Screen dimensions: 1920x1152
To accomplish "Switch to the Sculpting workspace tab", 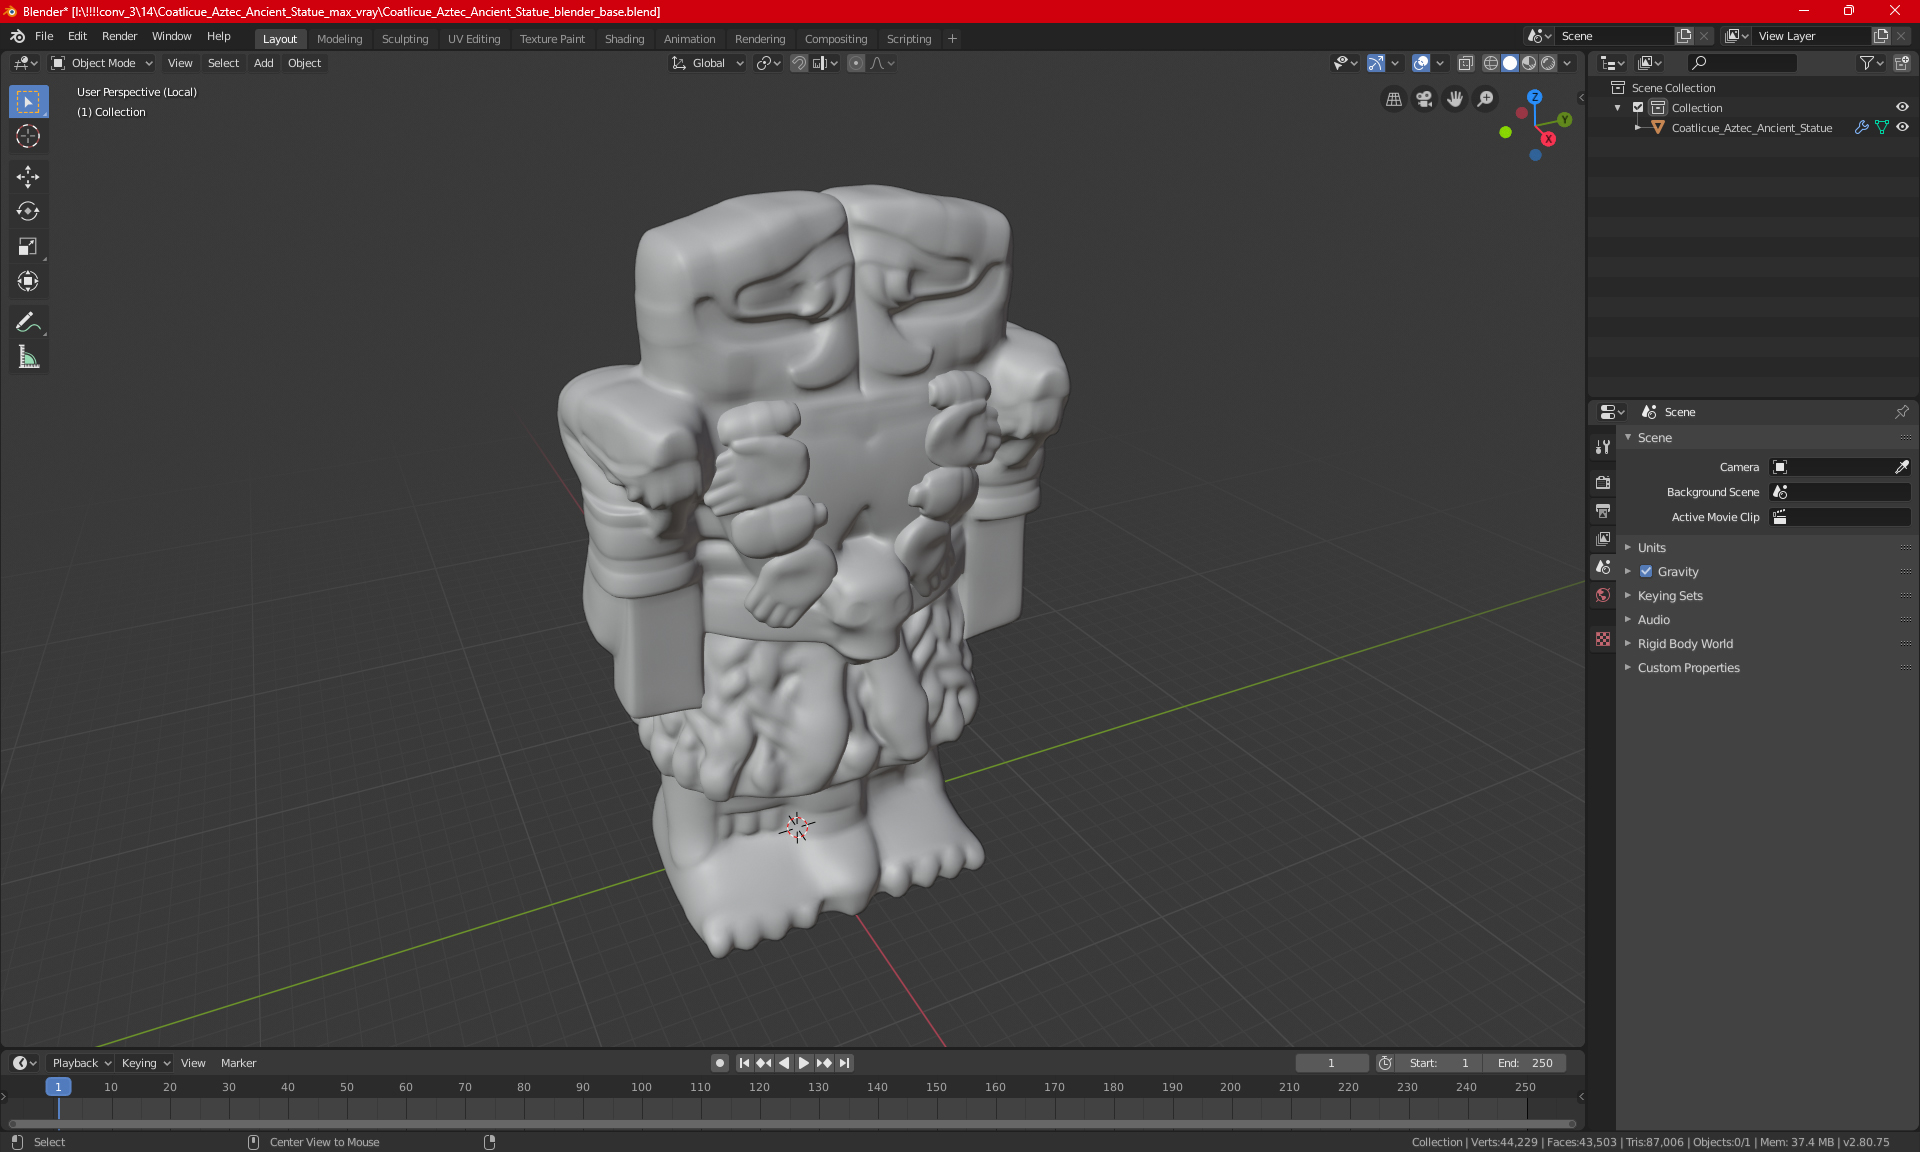I will pos(405,39).
